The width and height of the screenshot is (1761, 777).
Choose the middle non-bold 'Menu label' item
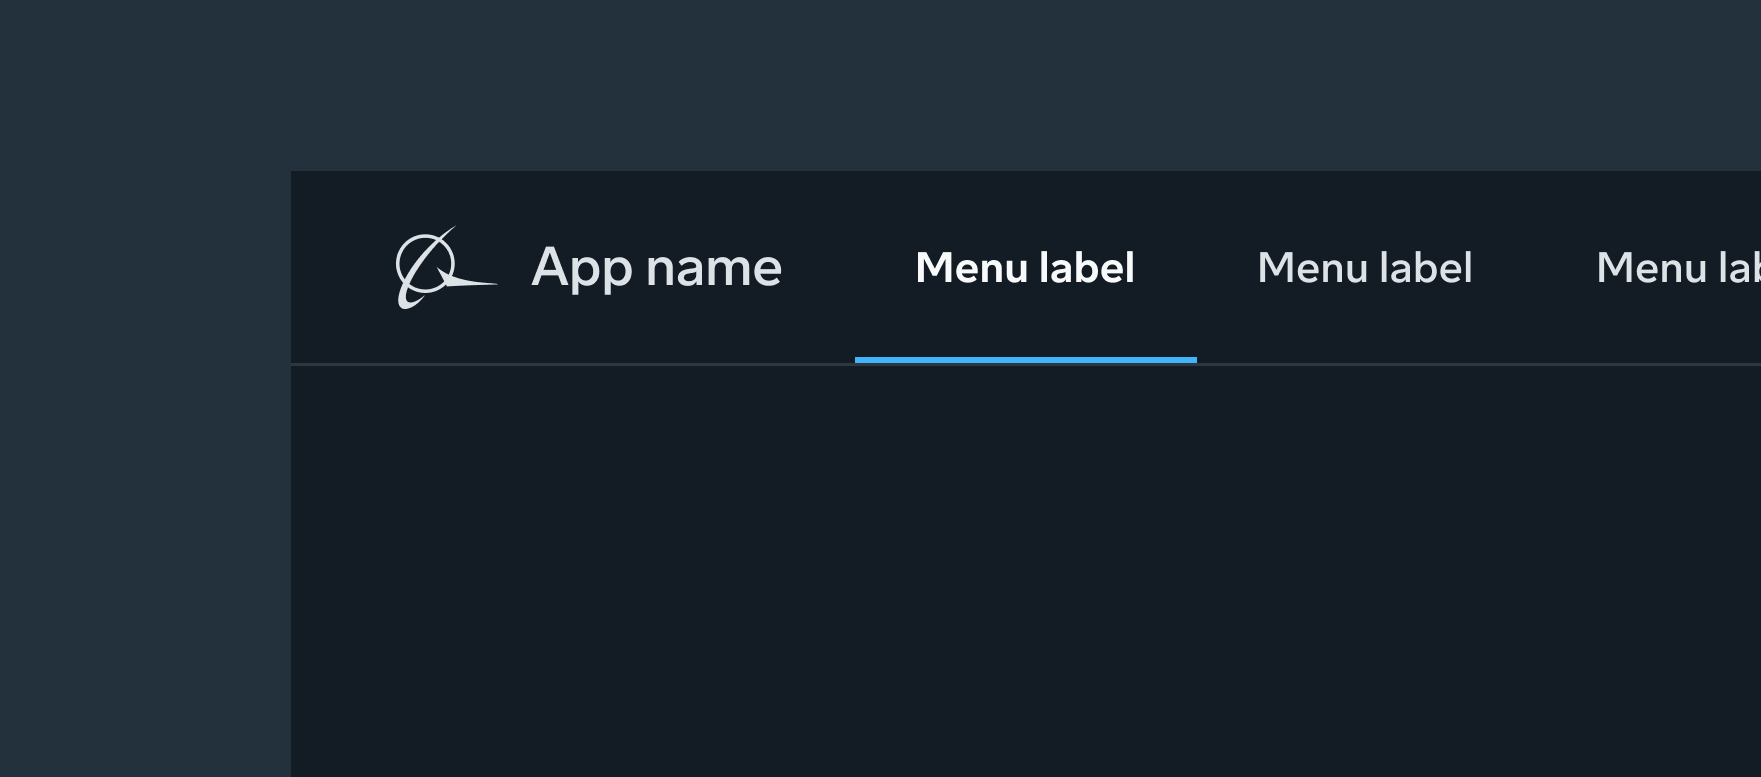(1364, 268)
